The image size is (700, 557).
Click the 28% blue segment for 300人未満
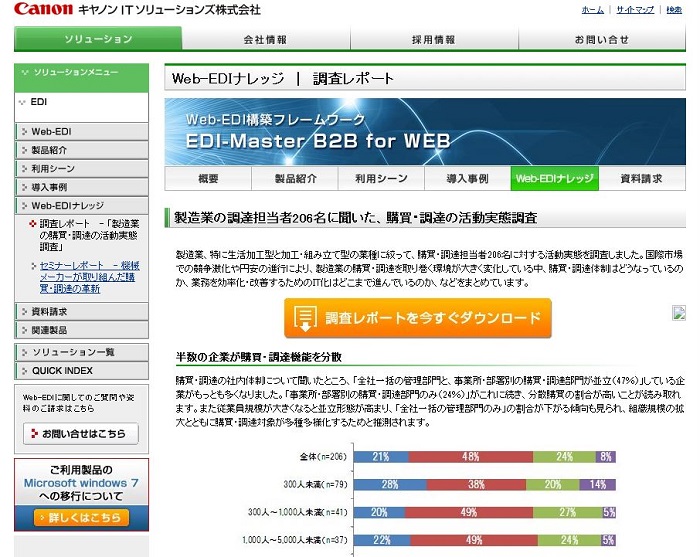[x=390, y=484]
